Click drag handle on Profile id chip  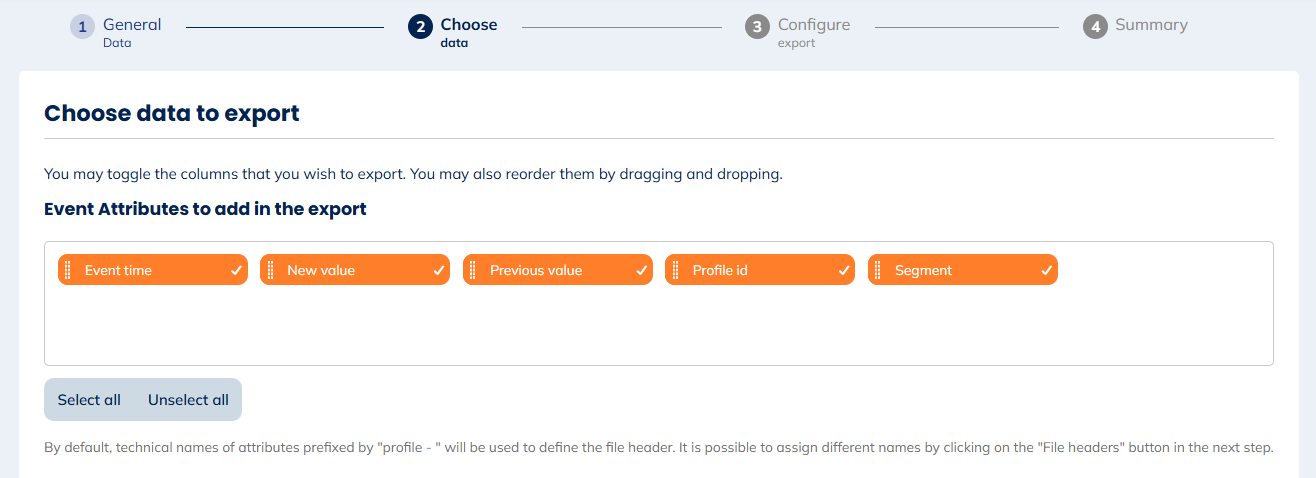[x=675, y=270]
